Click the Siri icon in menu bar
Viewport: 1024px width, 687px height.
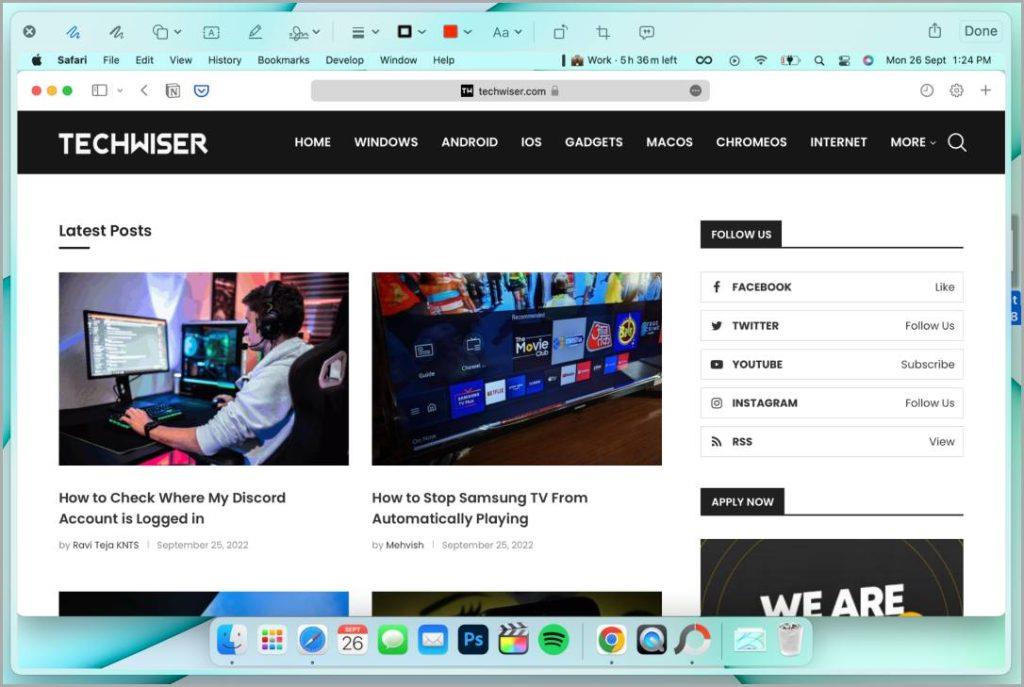pyautogui.click(x=868, y=60)
